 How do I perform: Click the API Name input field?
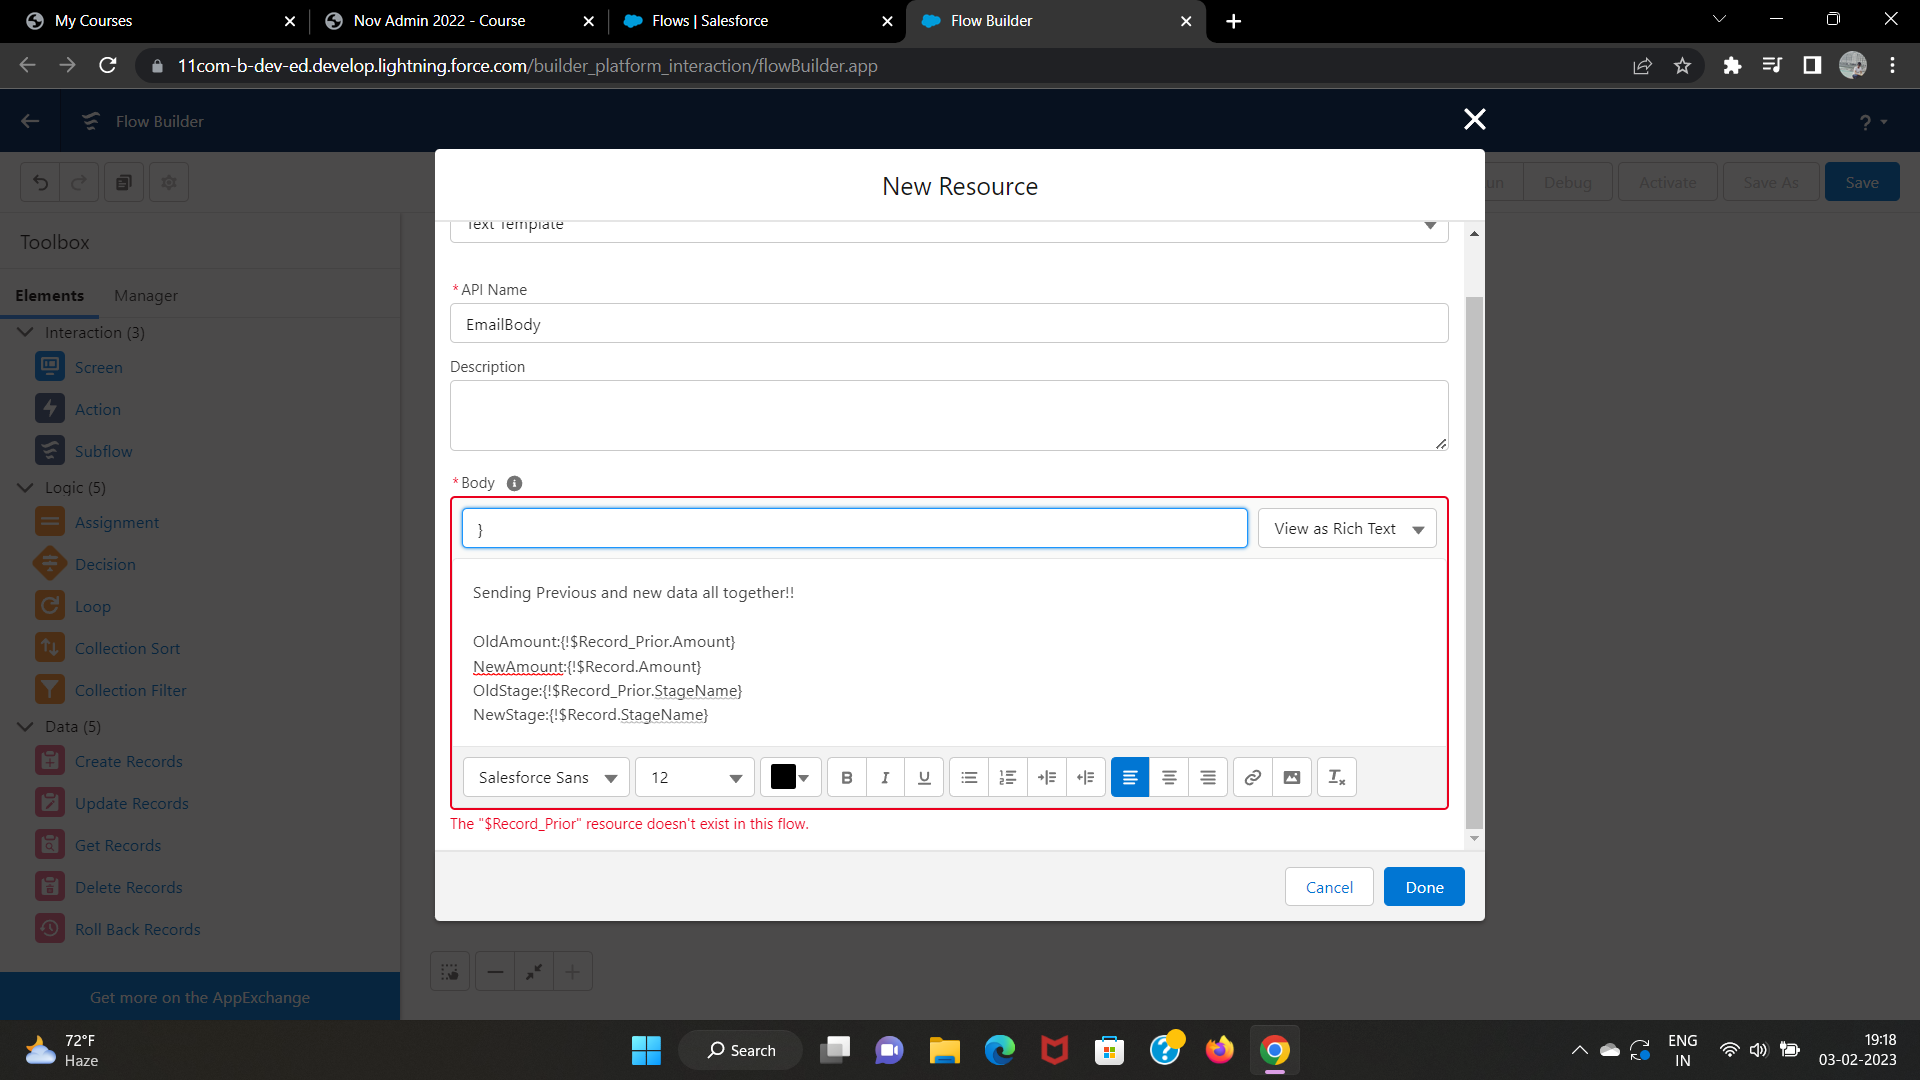coord(948,324)
